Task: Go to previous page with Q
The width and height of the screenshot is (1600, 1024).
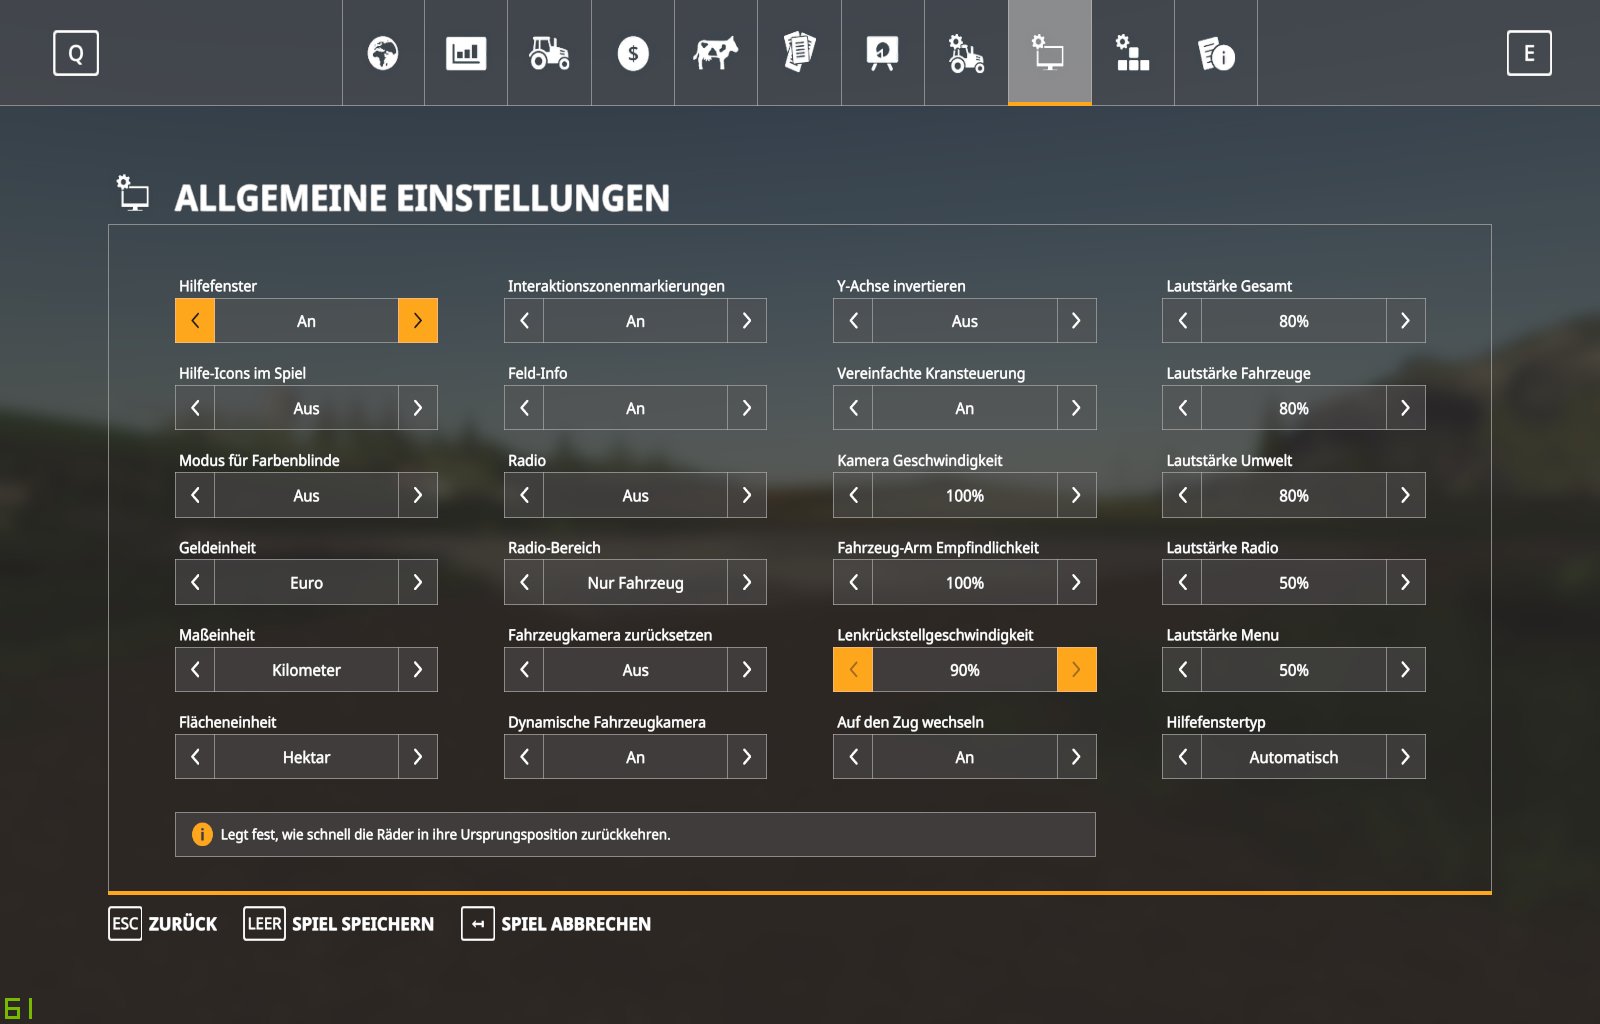Action: (x=76, y=53)
